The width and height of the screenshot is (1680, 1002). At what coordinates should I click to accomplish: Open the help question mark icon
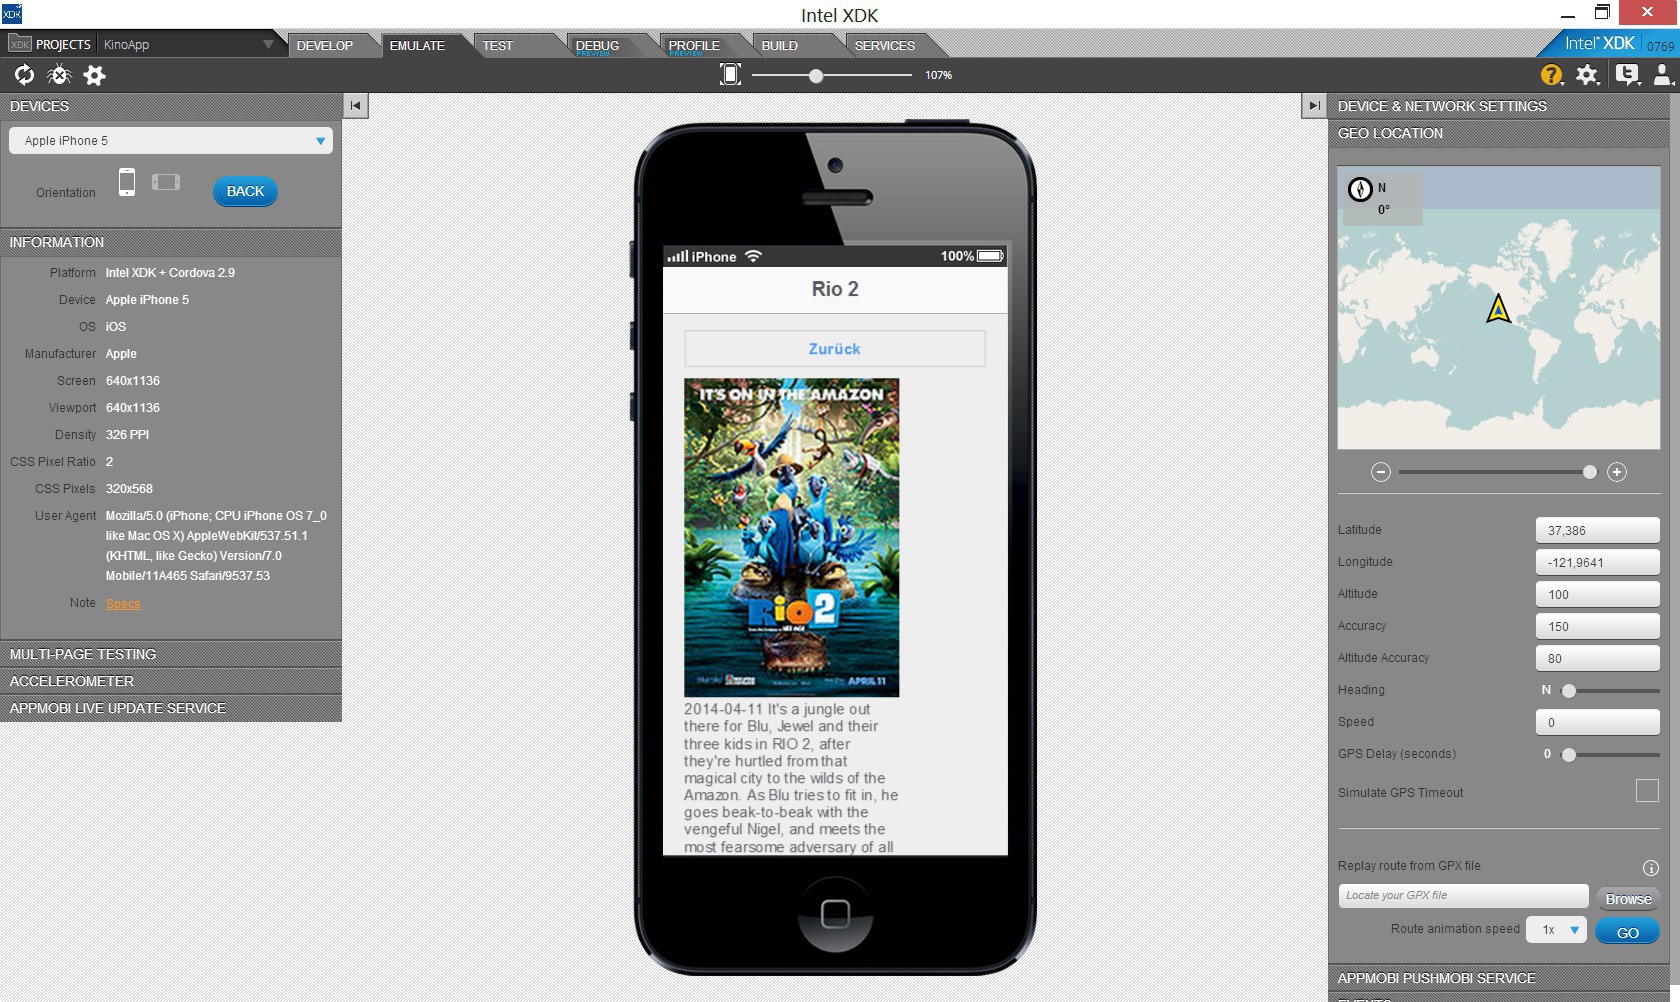click(x=1551, y=75)
